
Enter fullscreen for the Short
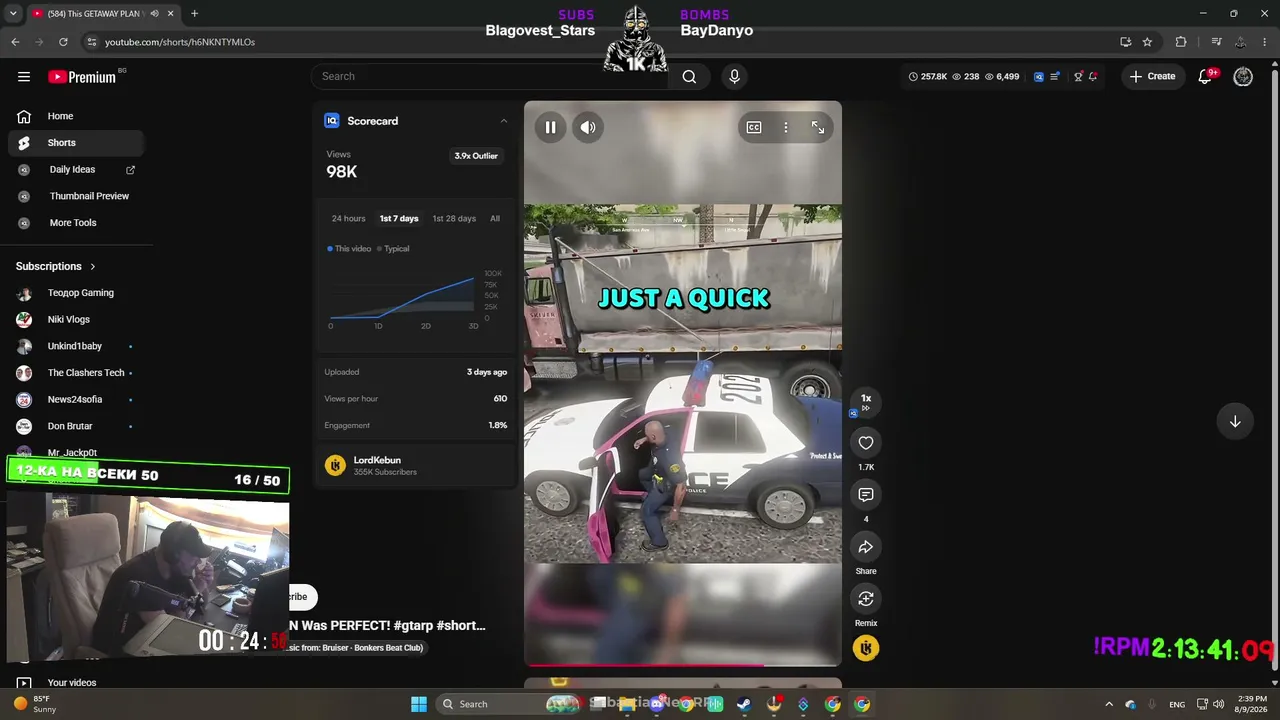(818, 127)
